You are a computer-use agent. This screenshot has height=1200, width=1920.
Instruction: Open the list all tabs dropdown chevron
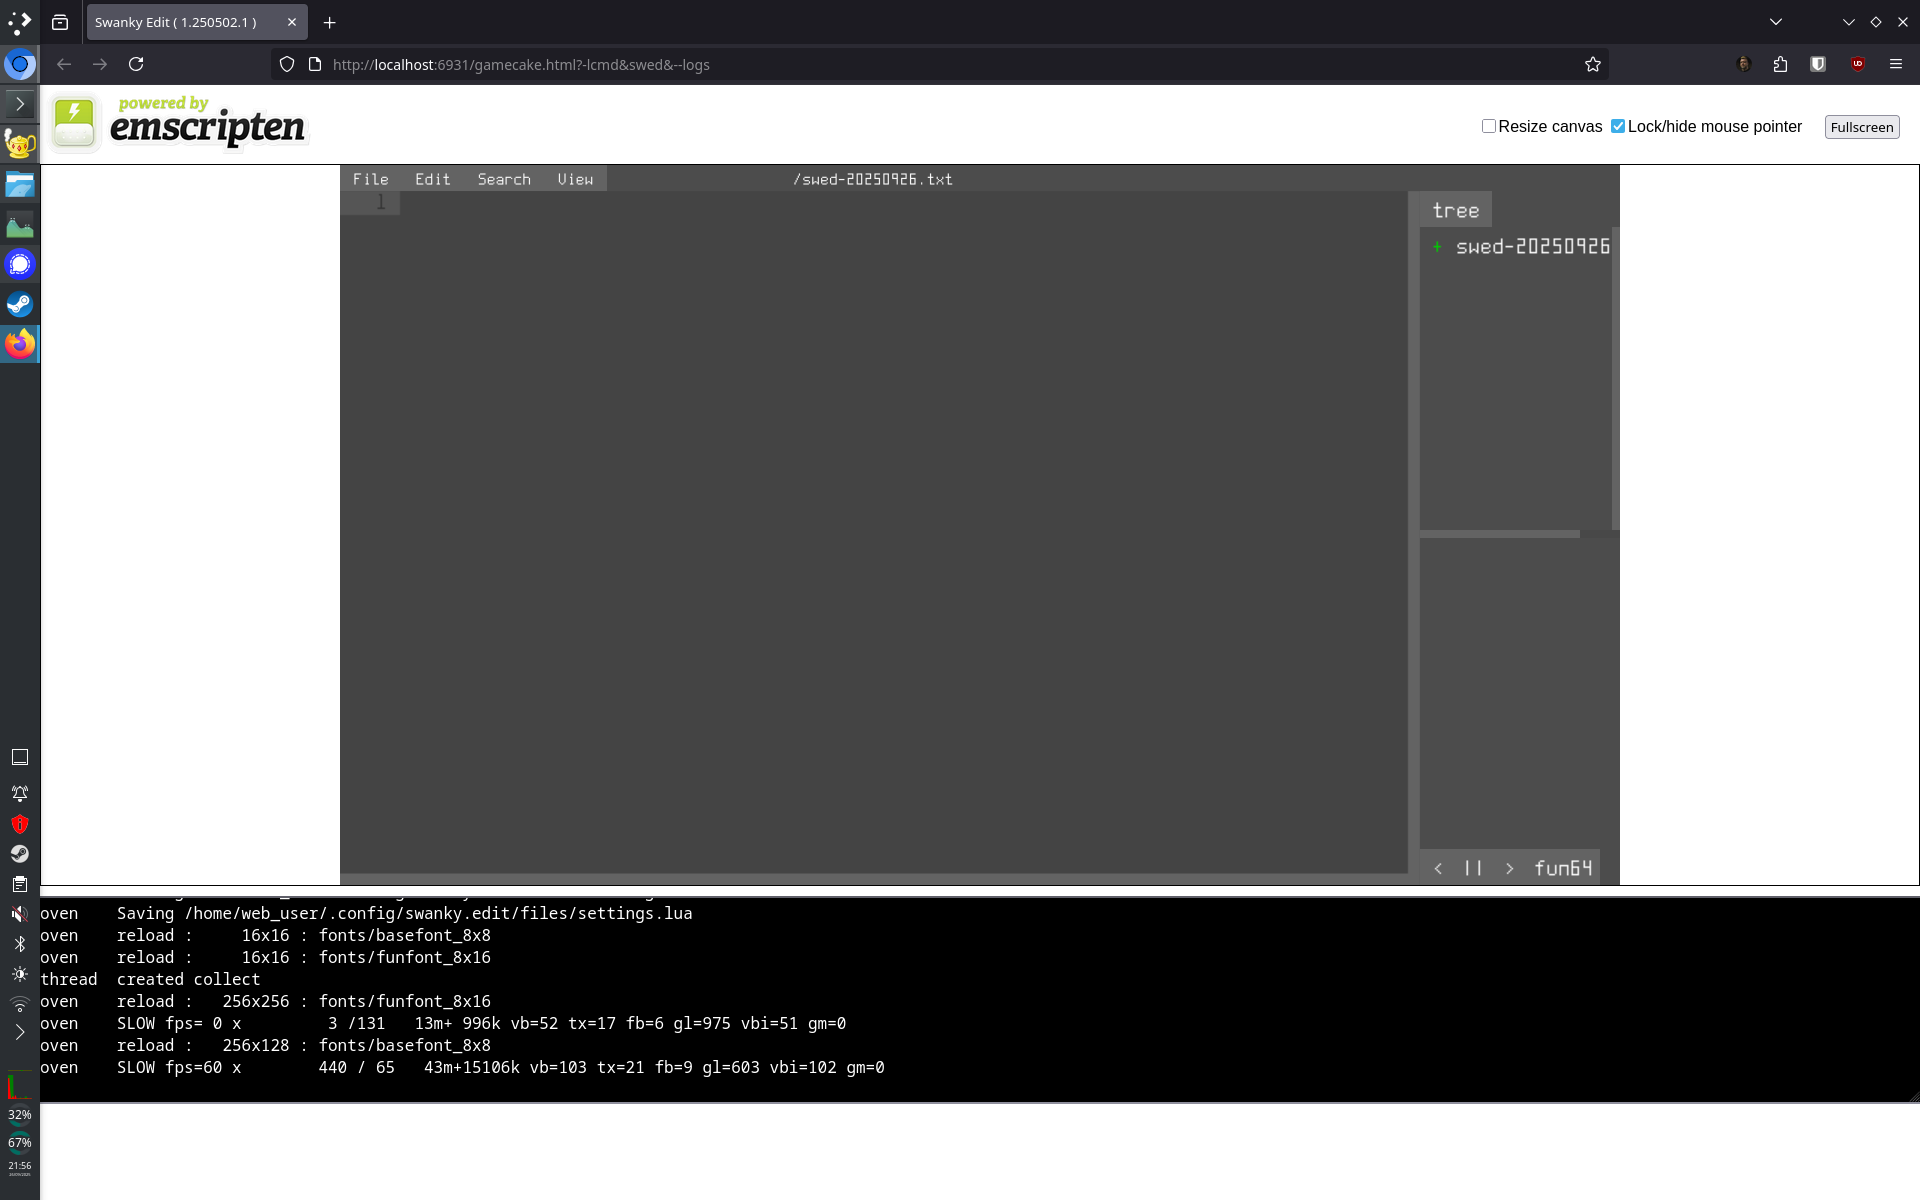point(1775,22)
